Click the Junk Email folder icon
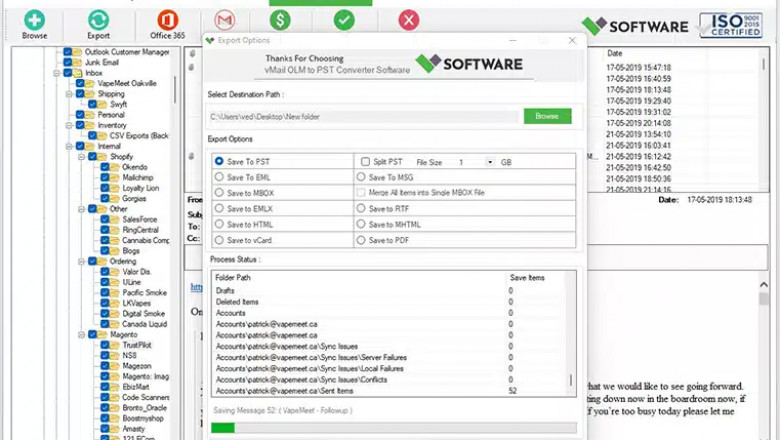Screen dimensions: 780x440 click(78, 63)
